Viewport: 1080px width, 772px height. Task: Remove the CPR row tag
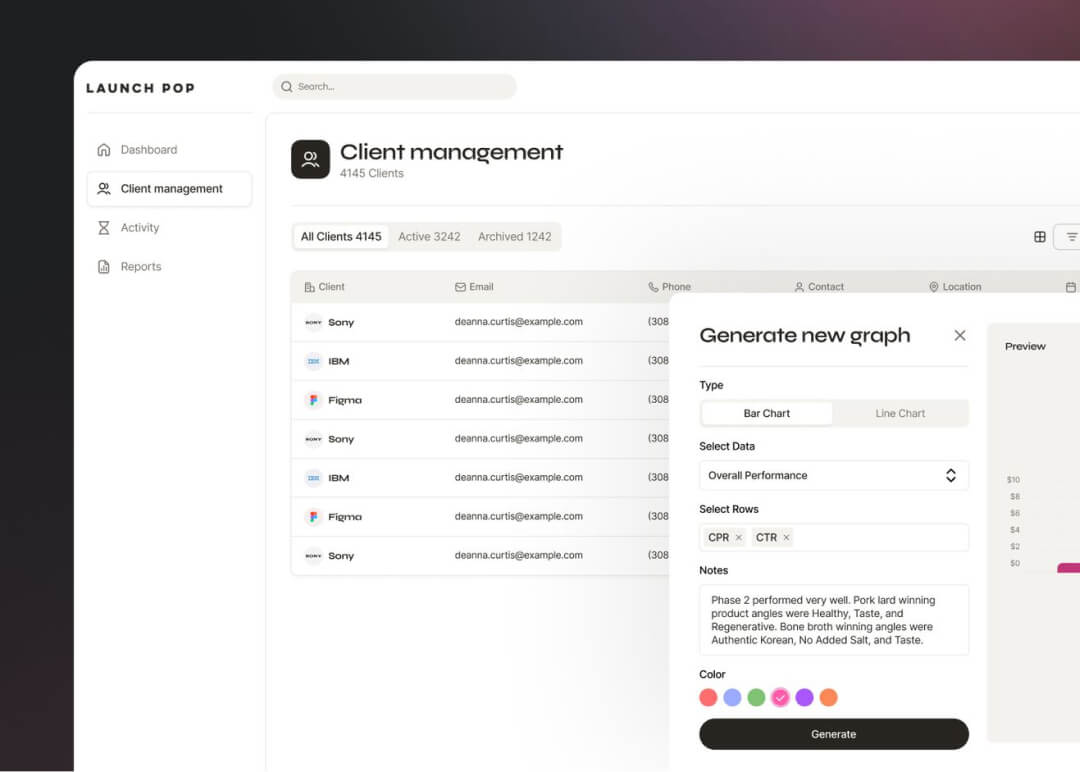tap(738, 538)
